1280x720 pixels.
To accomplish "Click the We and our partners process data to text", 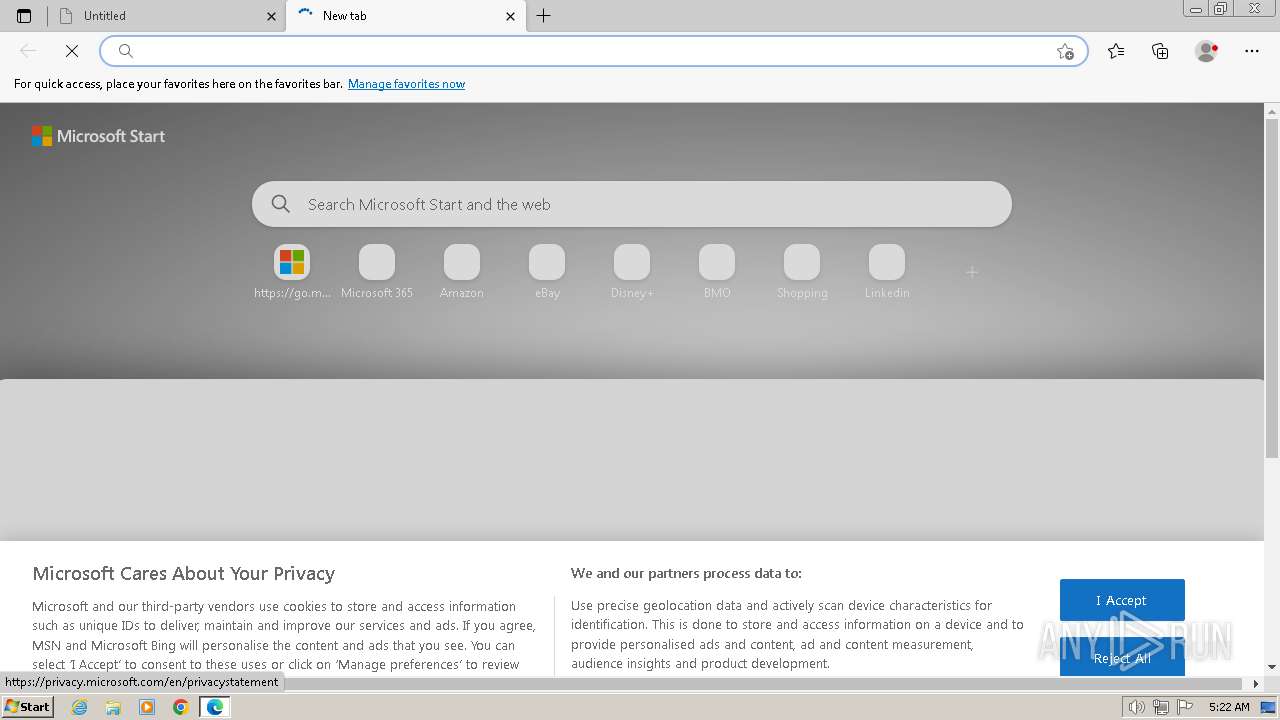I will tap(686, 574).
